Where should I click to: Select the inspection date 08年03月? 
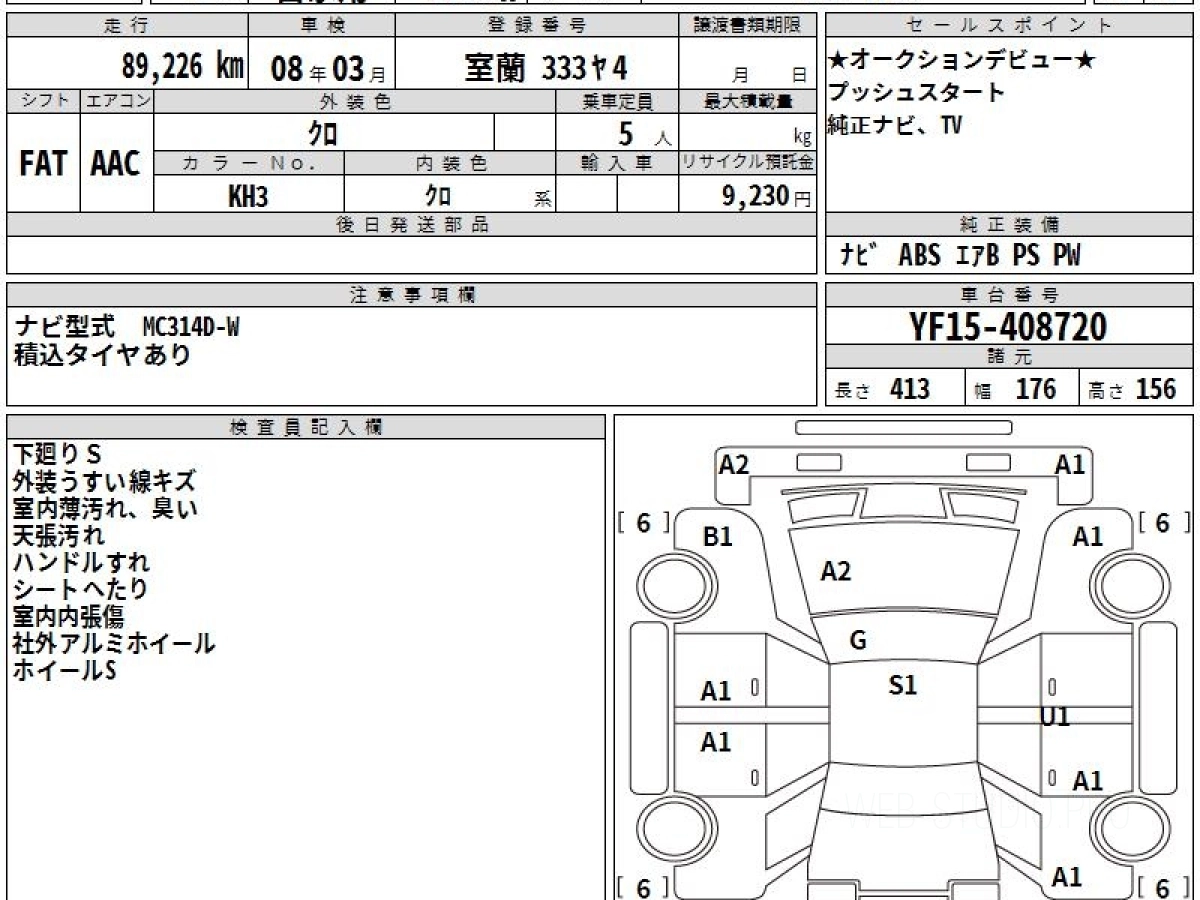(x=328, y=68)
